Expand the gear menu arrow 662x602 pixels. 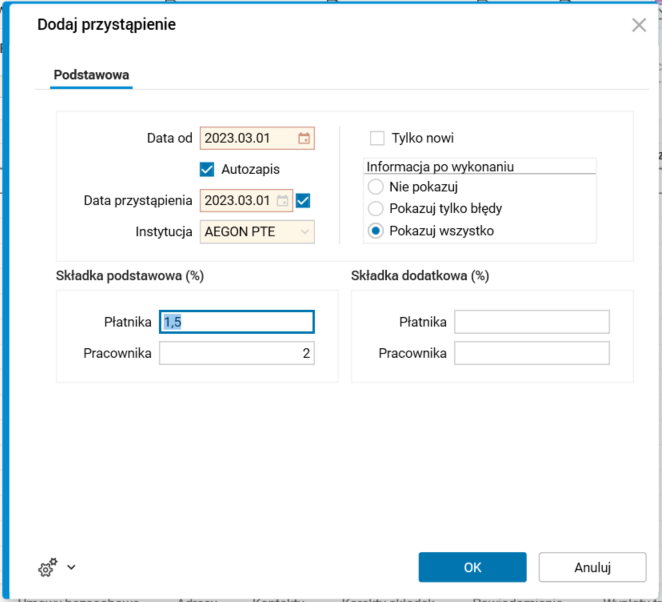click(71, 568)
